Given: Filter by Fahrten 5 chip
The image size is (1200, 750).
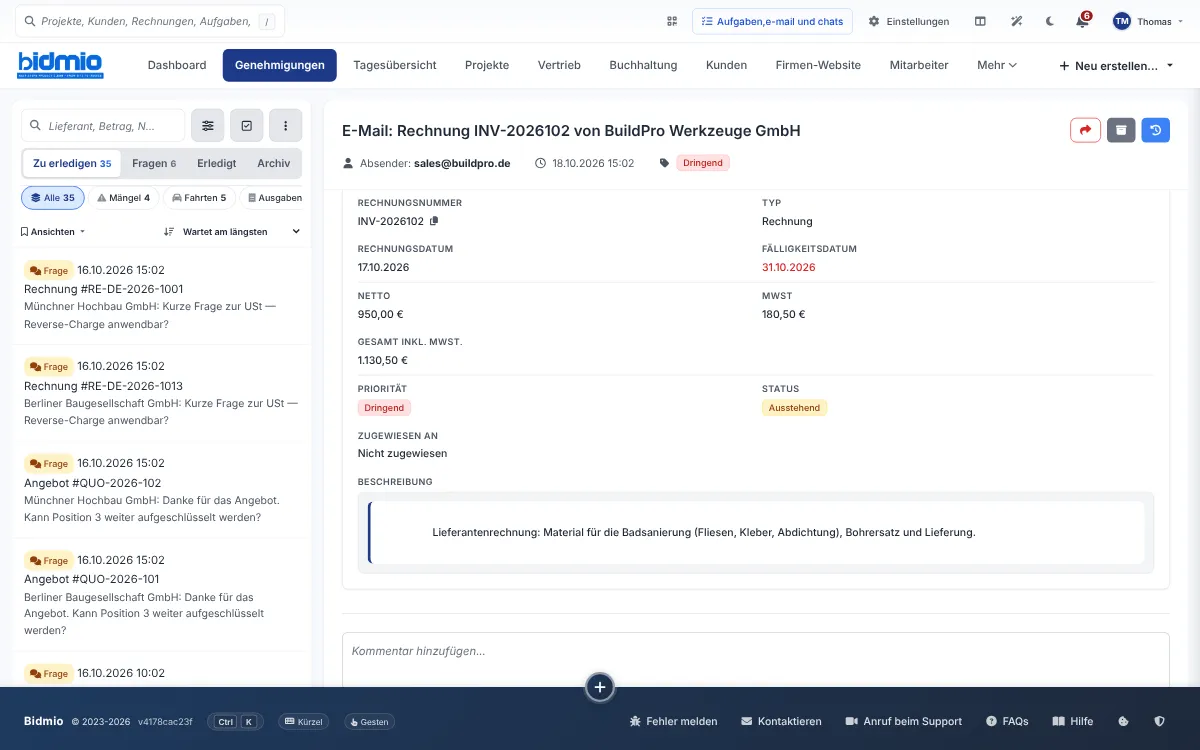Looking at the screenshot, I should tap(200, 198).
